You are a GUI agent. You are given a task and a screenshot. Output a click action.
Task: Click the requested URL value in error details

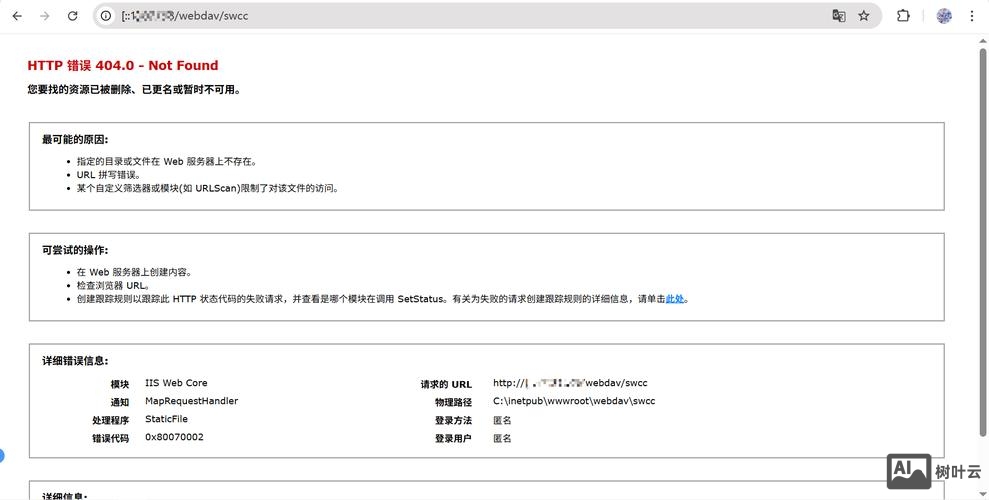click(x=570, y=383)
